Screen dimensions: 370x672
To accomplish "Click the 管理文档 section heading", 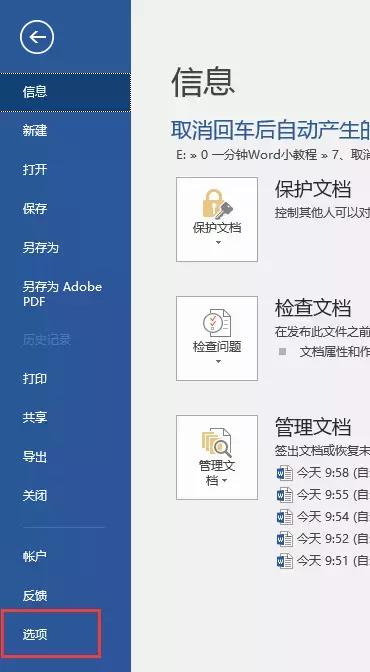I will coord(313,427).
